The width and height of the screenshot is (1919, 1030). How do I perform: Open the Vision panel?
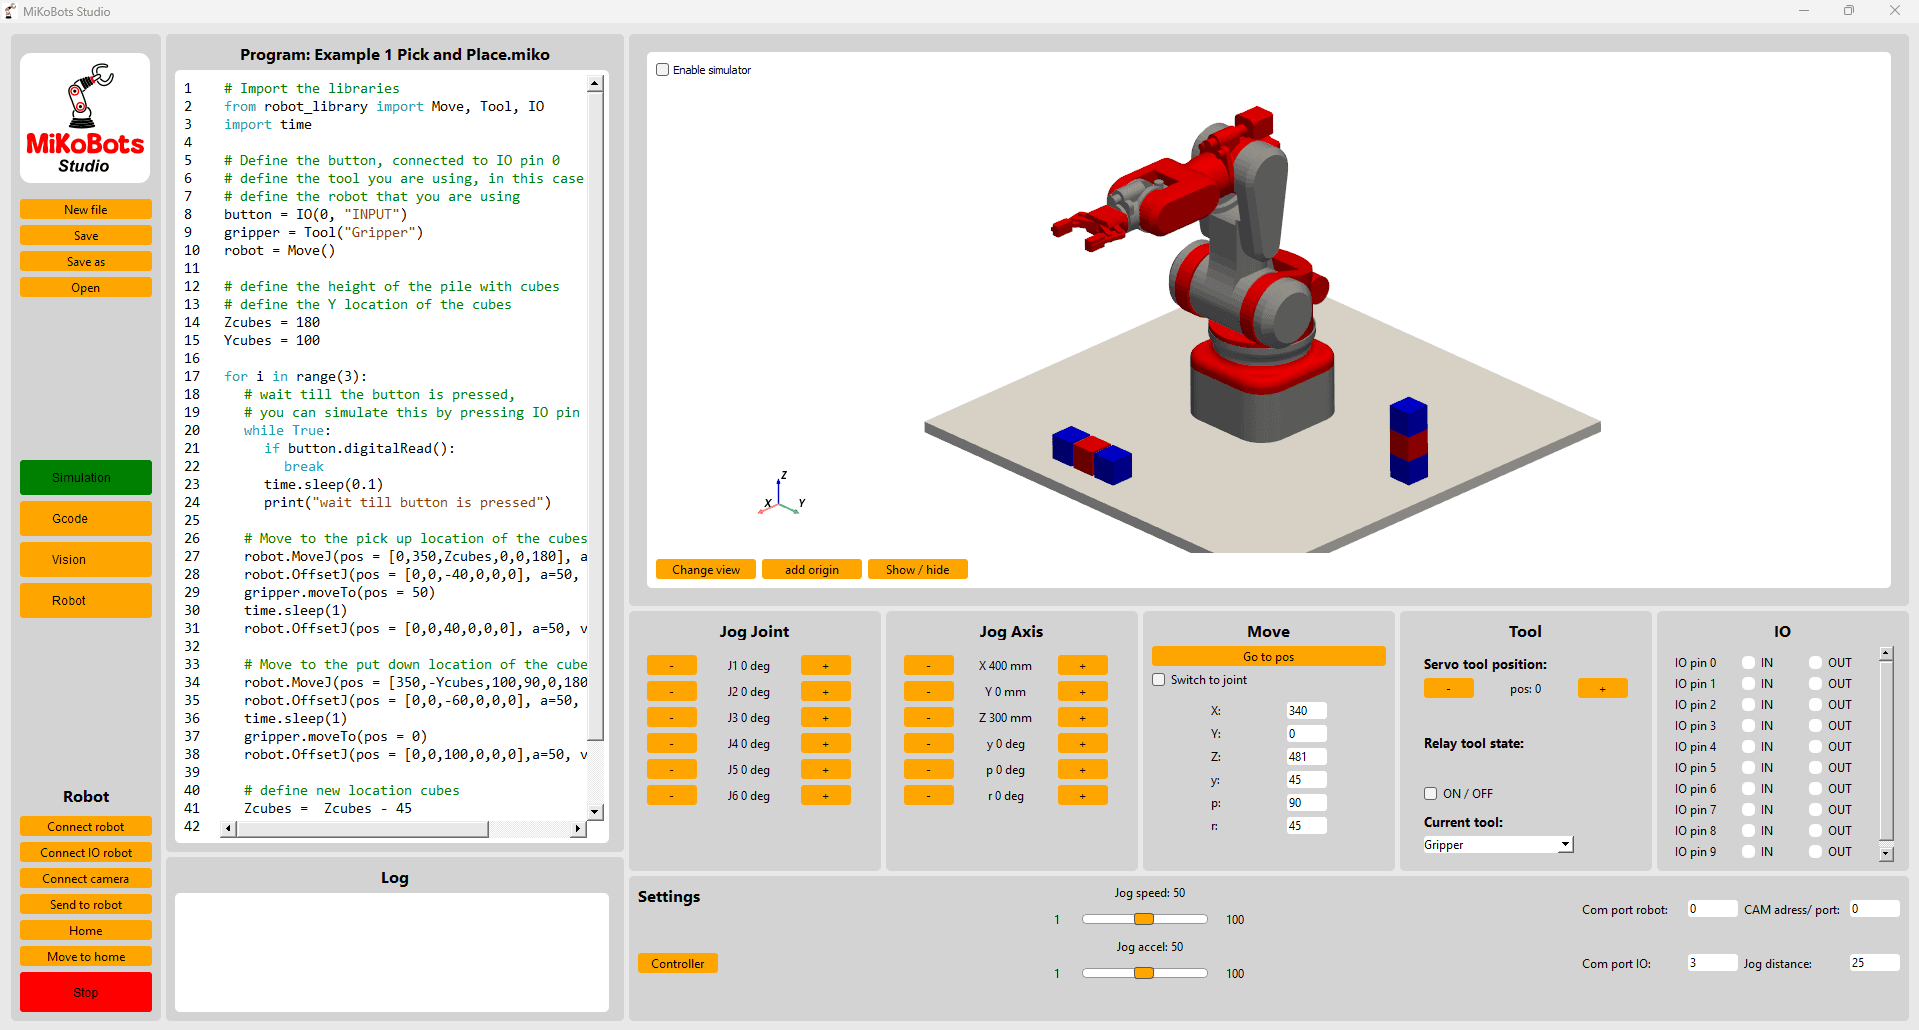tap(85, 559)
